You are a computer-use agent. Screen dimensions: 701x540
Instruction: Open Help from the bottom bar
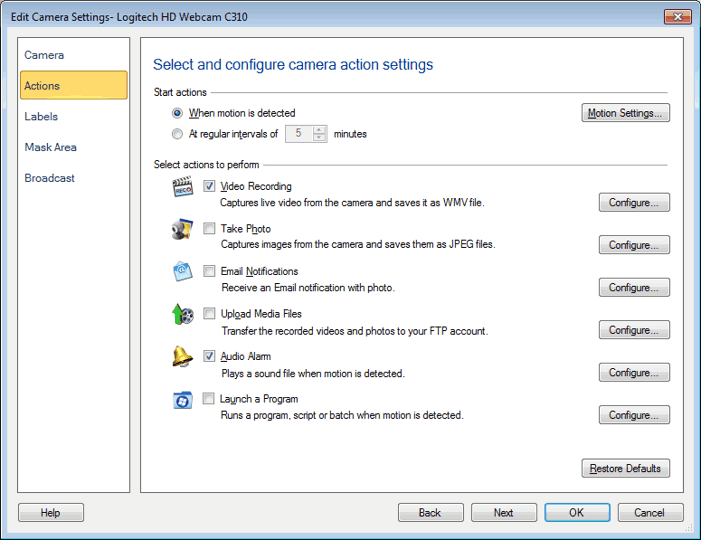coord(51,512)
